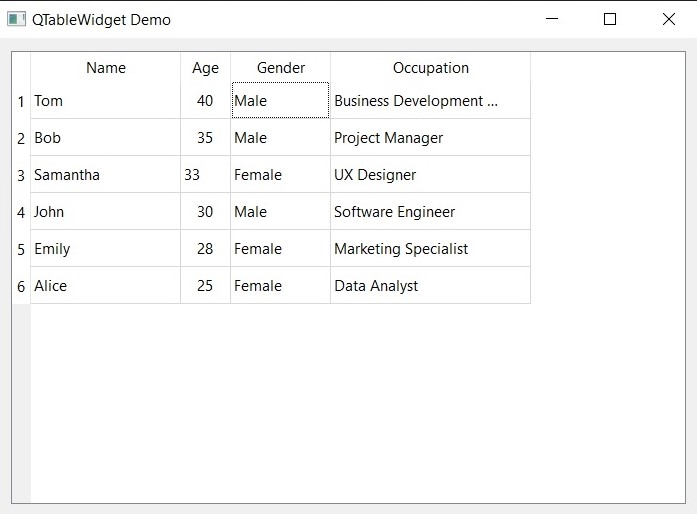Viewport: 697px width, 514px height.
Task: Select the Data Analyst occupation cell
Action: (430, 285)
